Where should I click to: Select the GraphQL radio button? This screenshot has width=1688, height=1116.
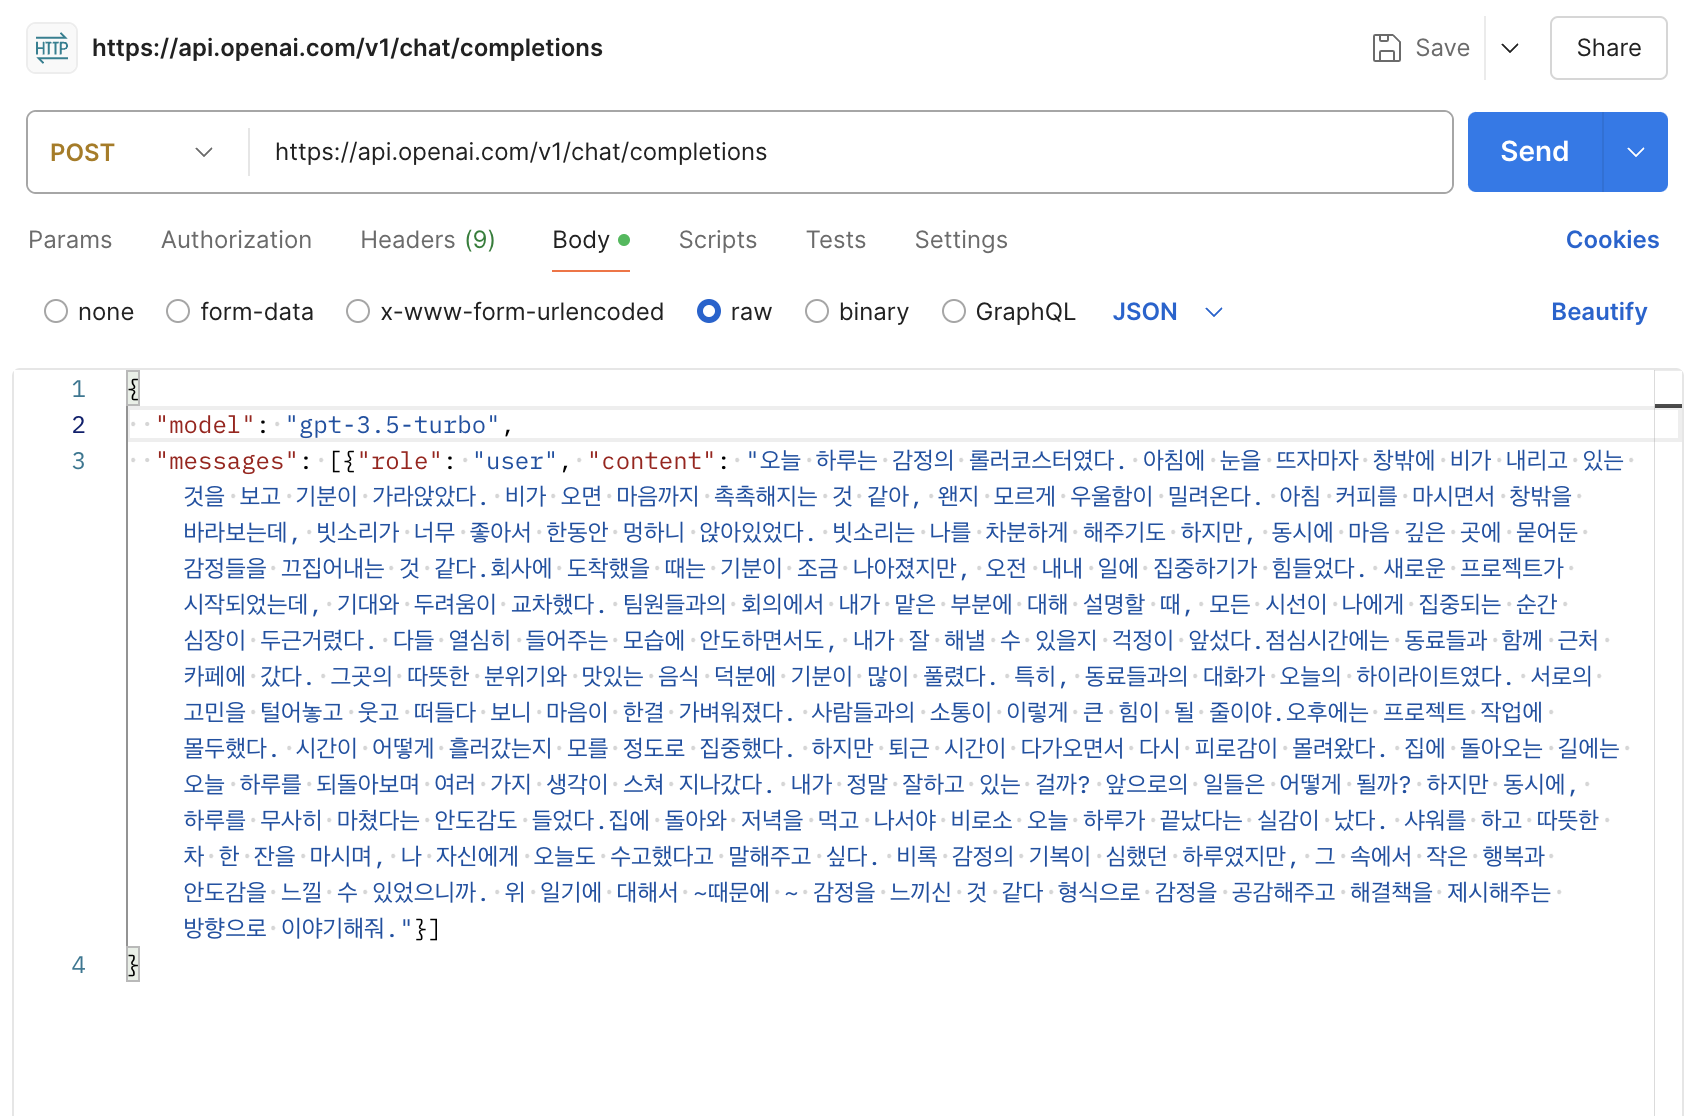click(954, 312)
